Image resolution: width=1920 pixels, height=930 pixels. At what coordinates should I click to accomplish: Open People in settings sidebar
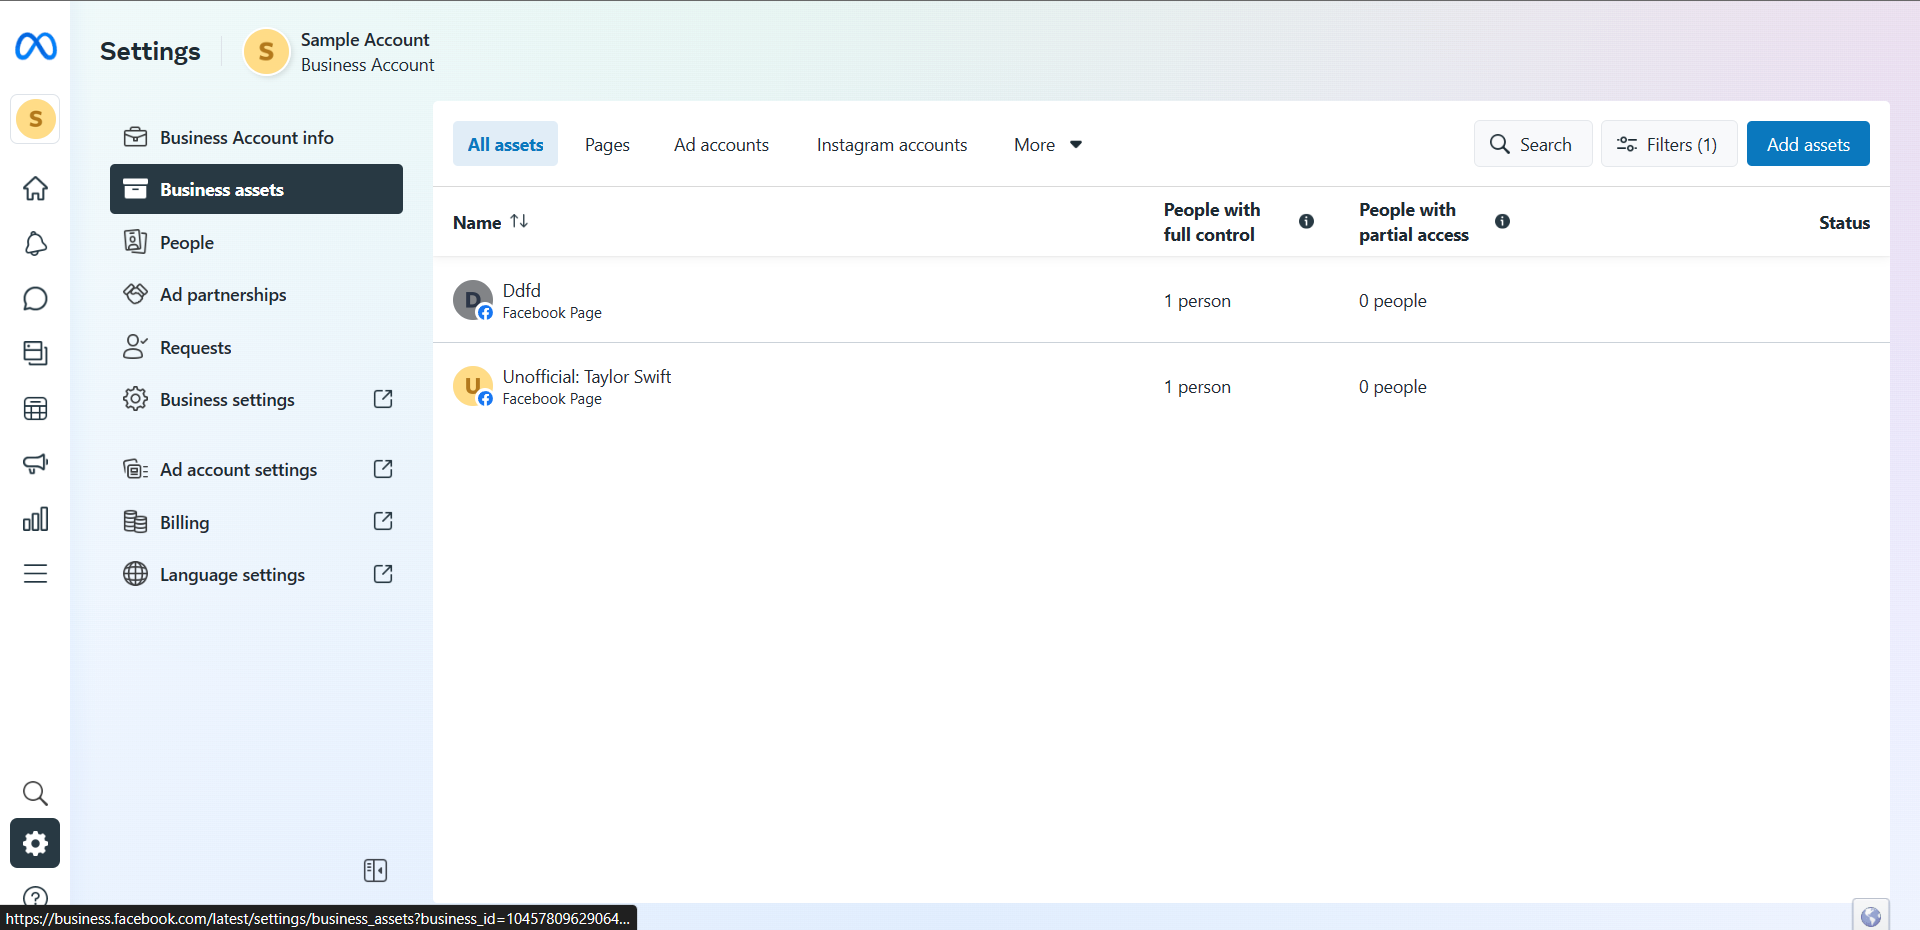click(256, 242)
